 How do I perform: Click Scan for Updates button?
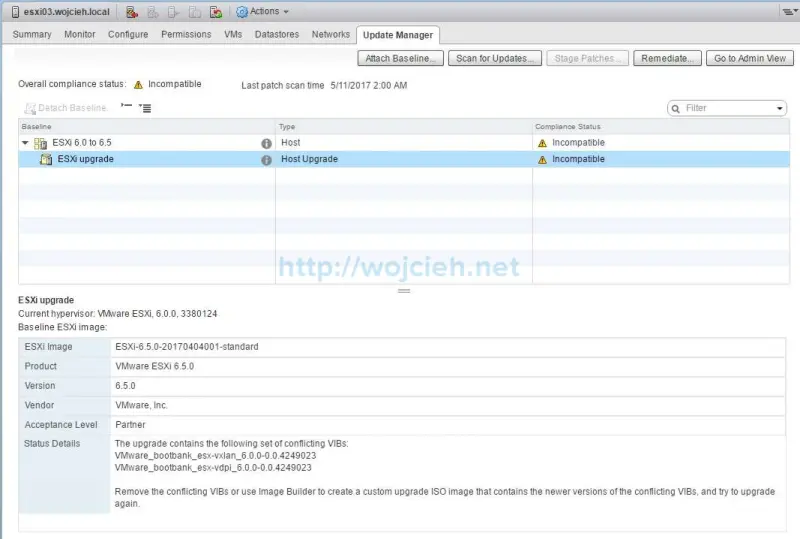(494, 58)
